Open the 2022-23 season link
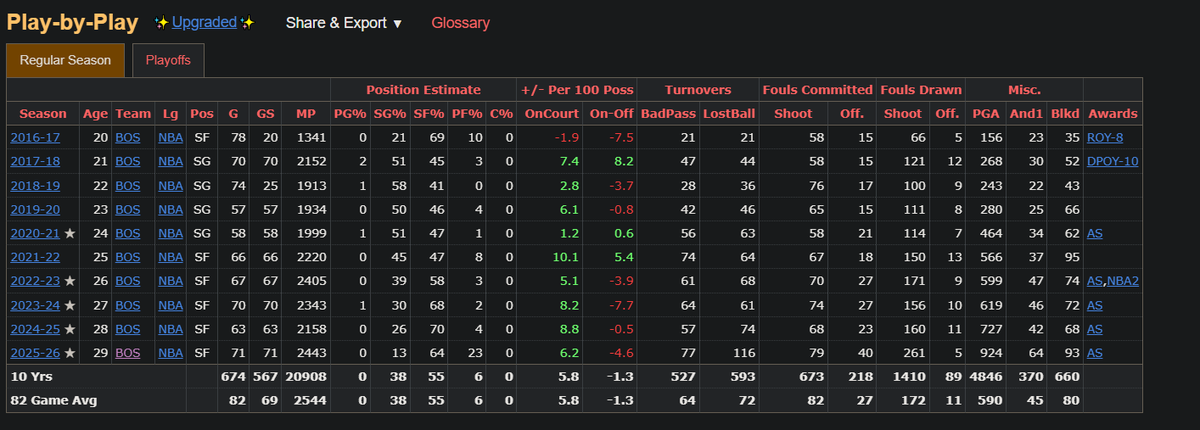The image size is (1200, 430). pyautogui.click(x=34, y=282)
